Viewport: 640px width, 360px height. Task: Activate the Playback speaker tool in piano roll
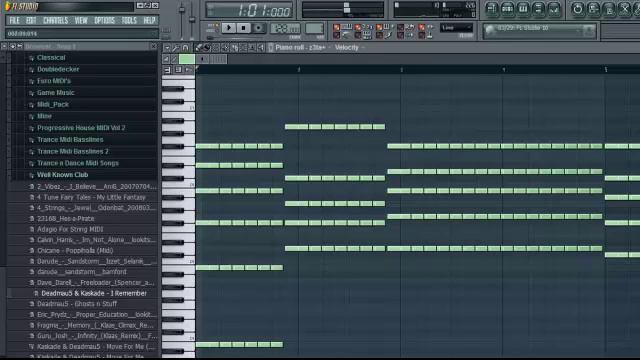coord(261,48)
